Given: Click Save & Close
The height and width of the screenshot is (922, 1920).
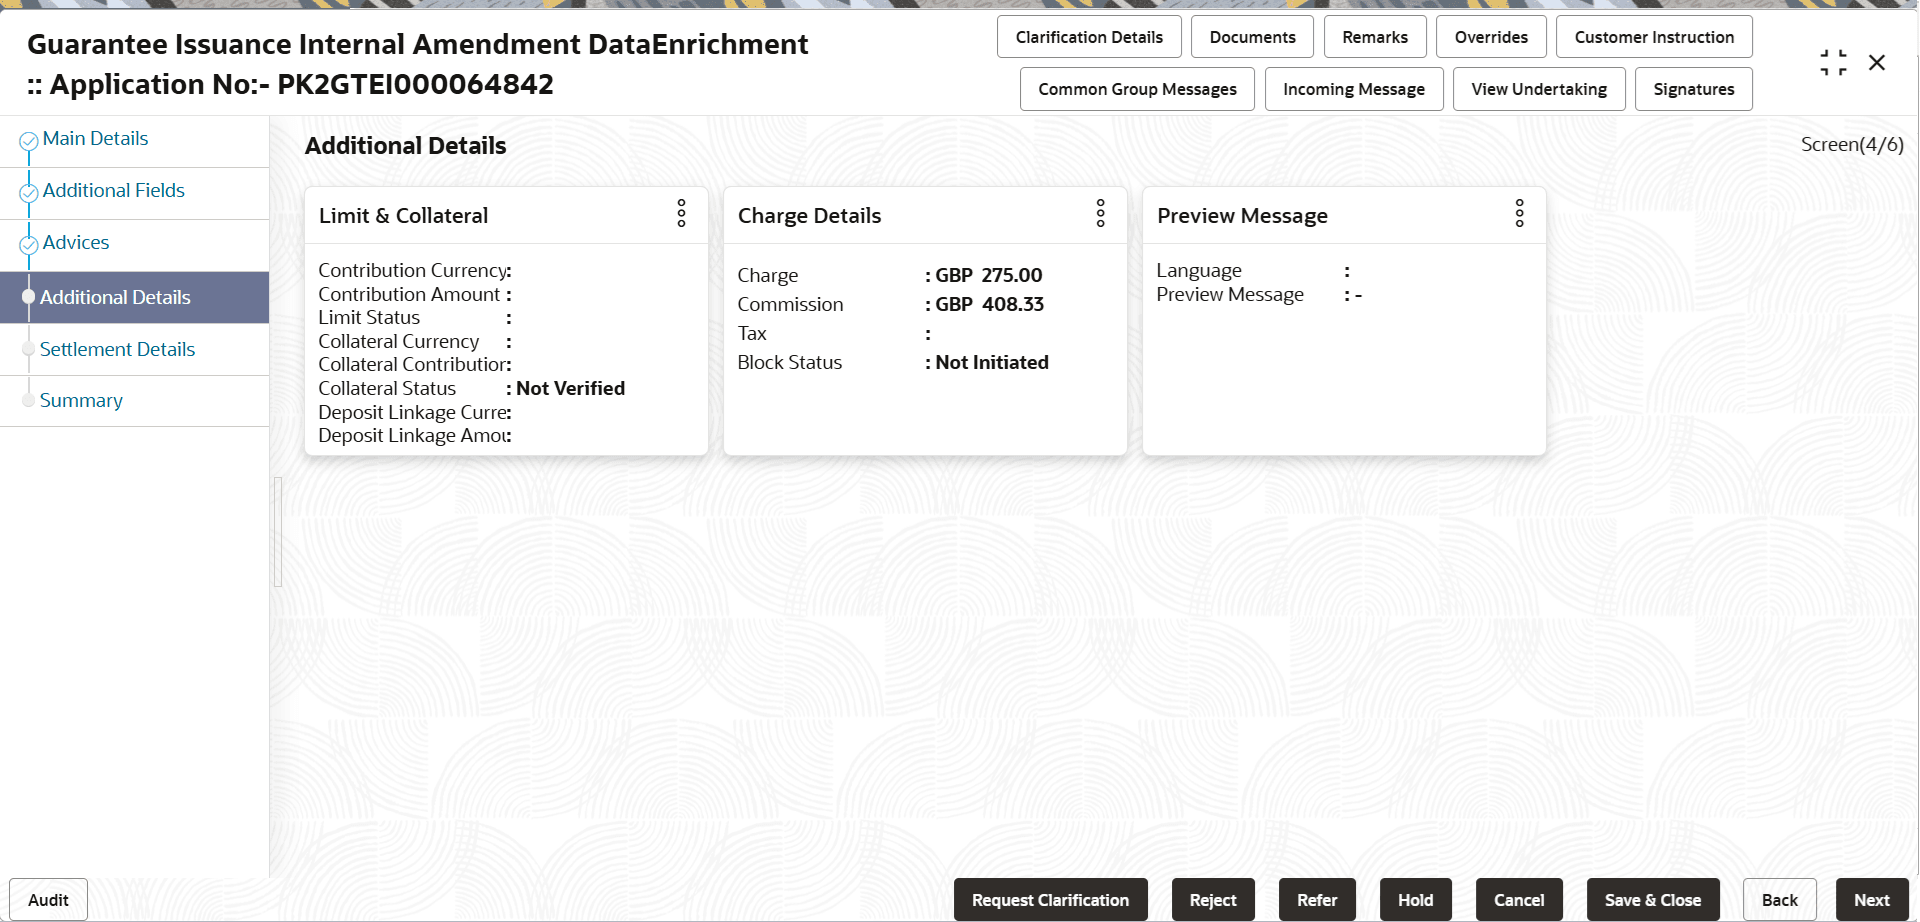Looking at the screenshot, I should coord(1653,900).
